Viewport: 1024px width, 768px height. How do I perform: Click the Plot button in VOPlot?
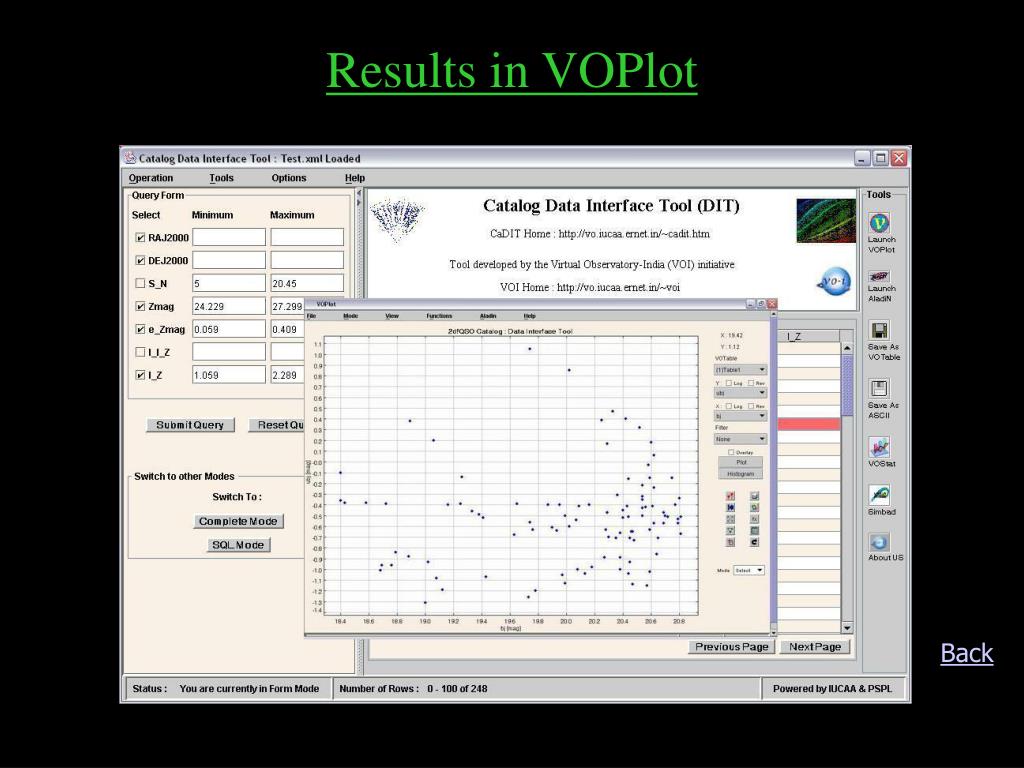click(x=741, y=462)
